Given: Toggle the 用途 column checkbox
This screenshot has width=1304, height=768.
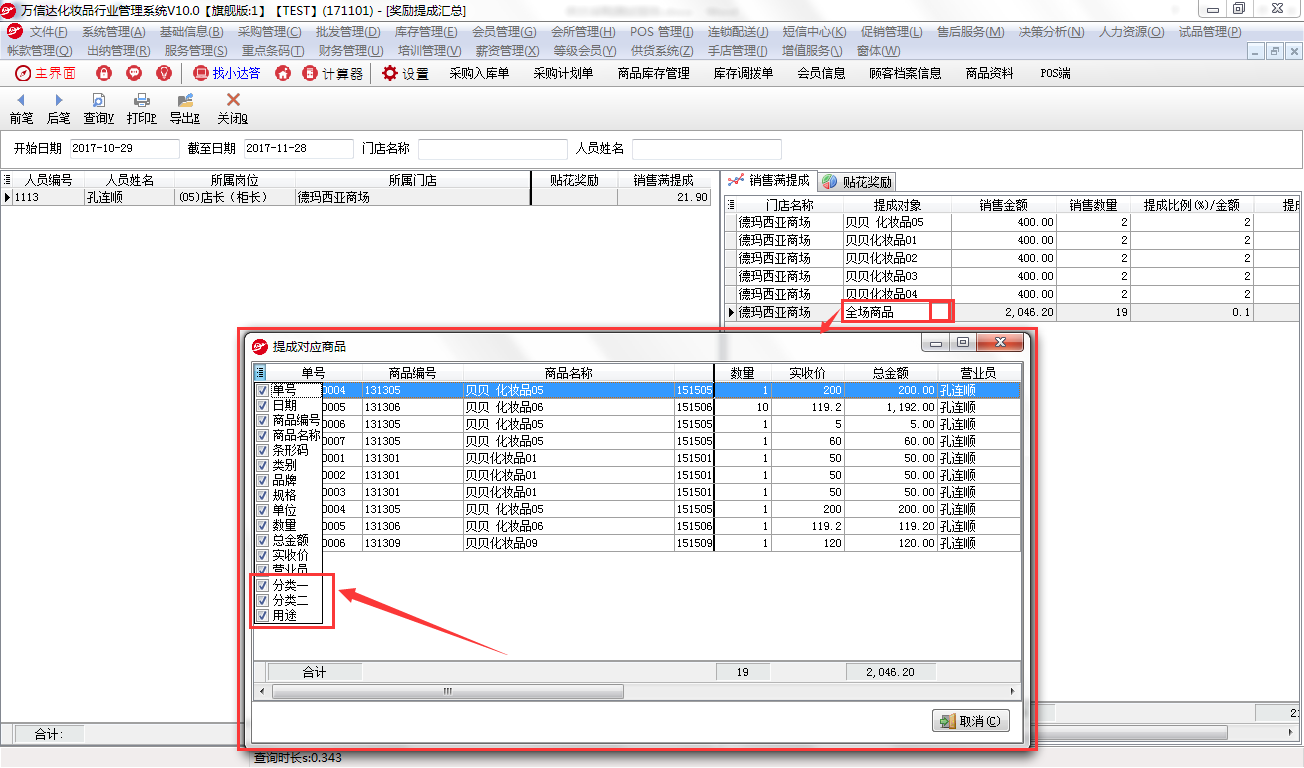Looking at the screenshot, I should pyautogui.click(x=262, y=615).
